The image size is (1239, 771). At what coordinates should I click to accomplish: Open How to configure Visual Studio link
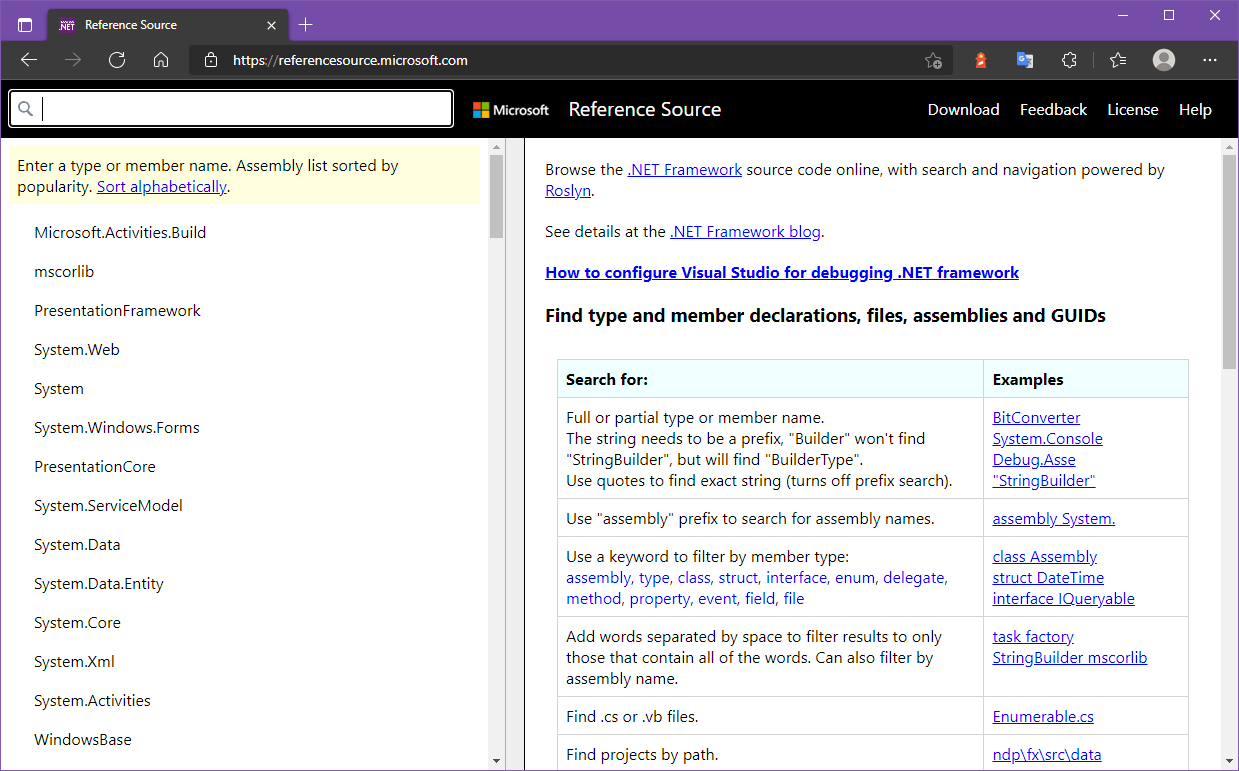point(782,273)
